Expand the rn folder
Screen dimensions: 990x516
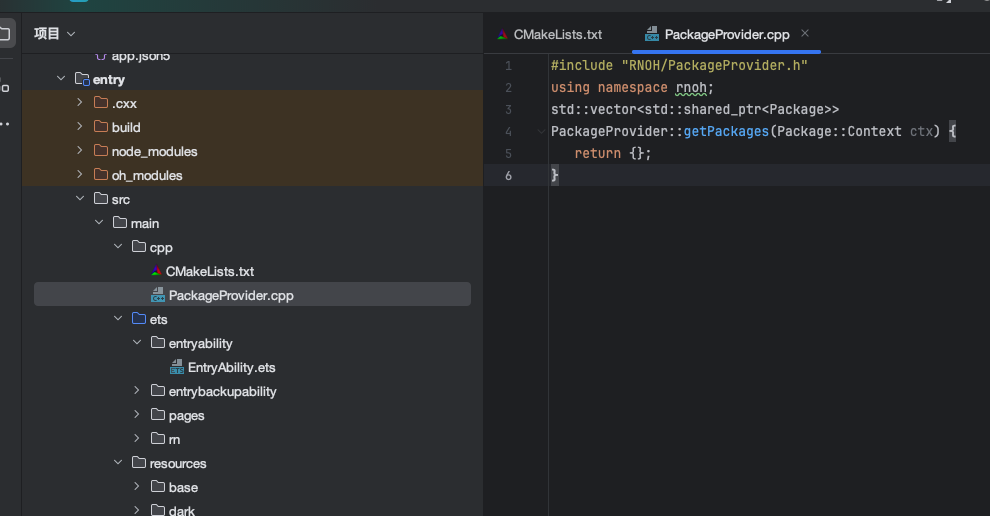click(x=136, y=438)
